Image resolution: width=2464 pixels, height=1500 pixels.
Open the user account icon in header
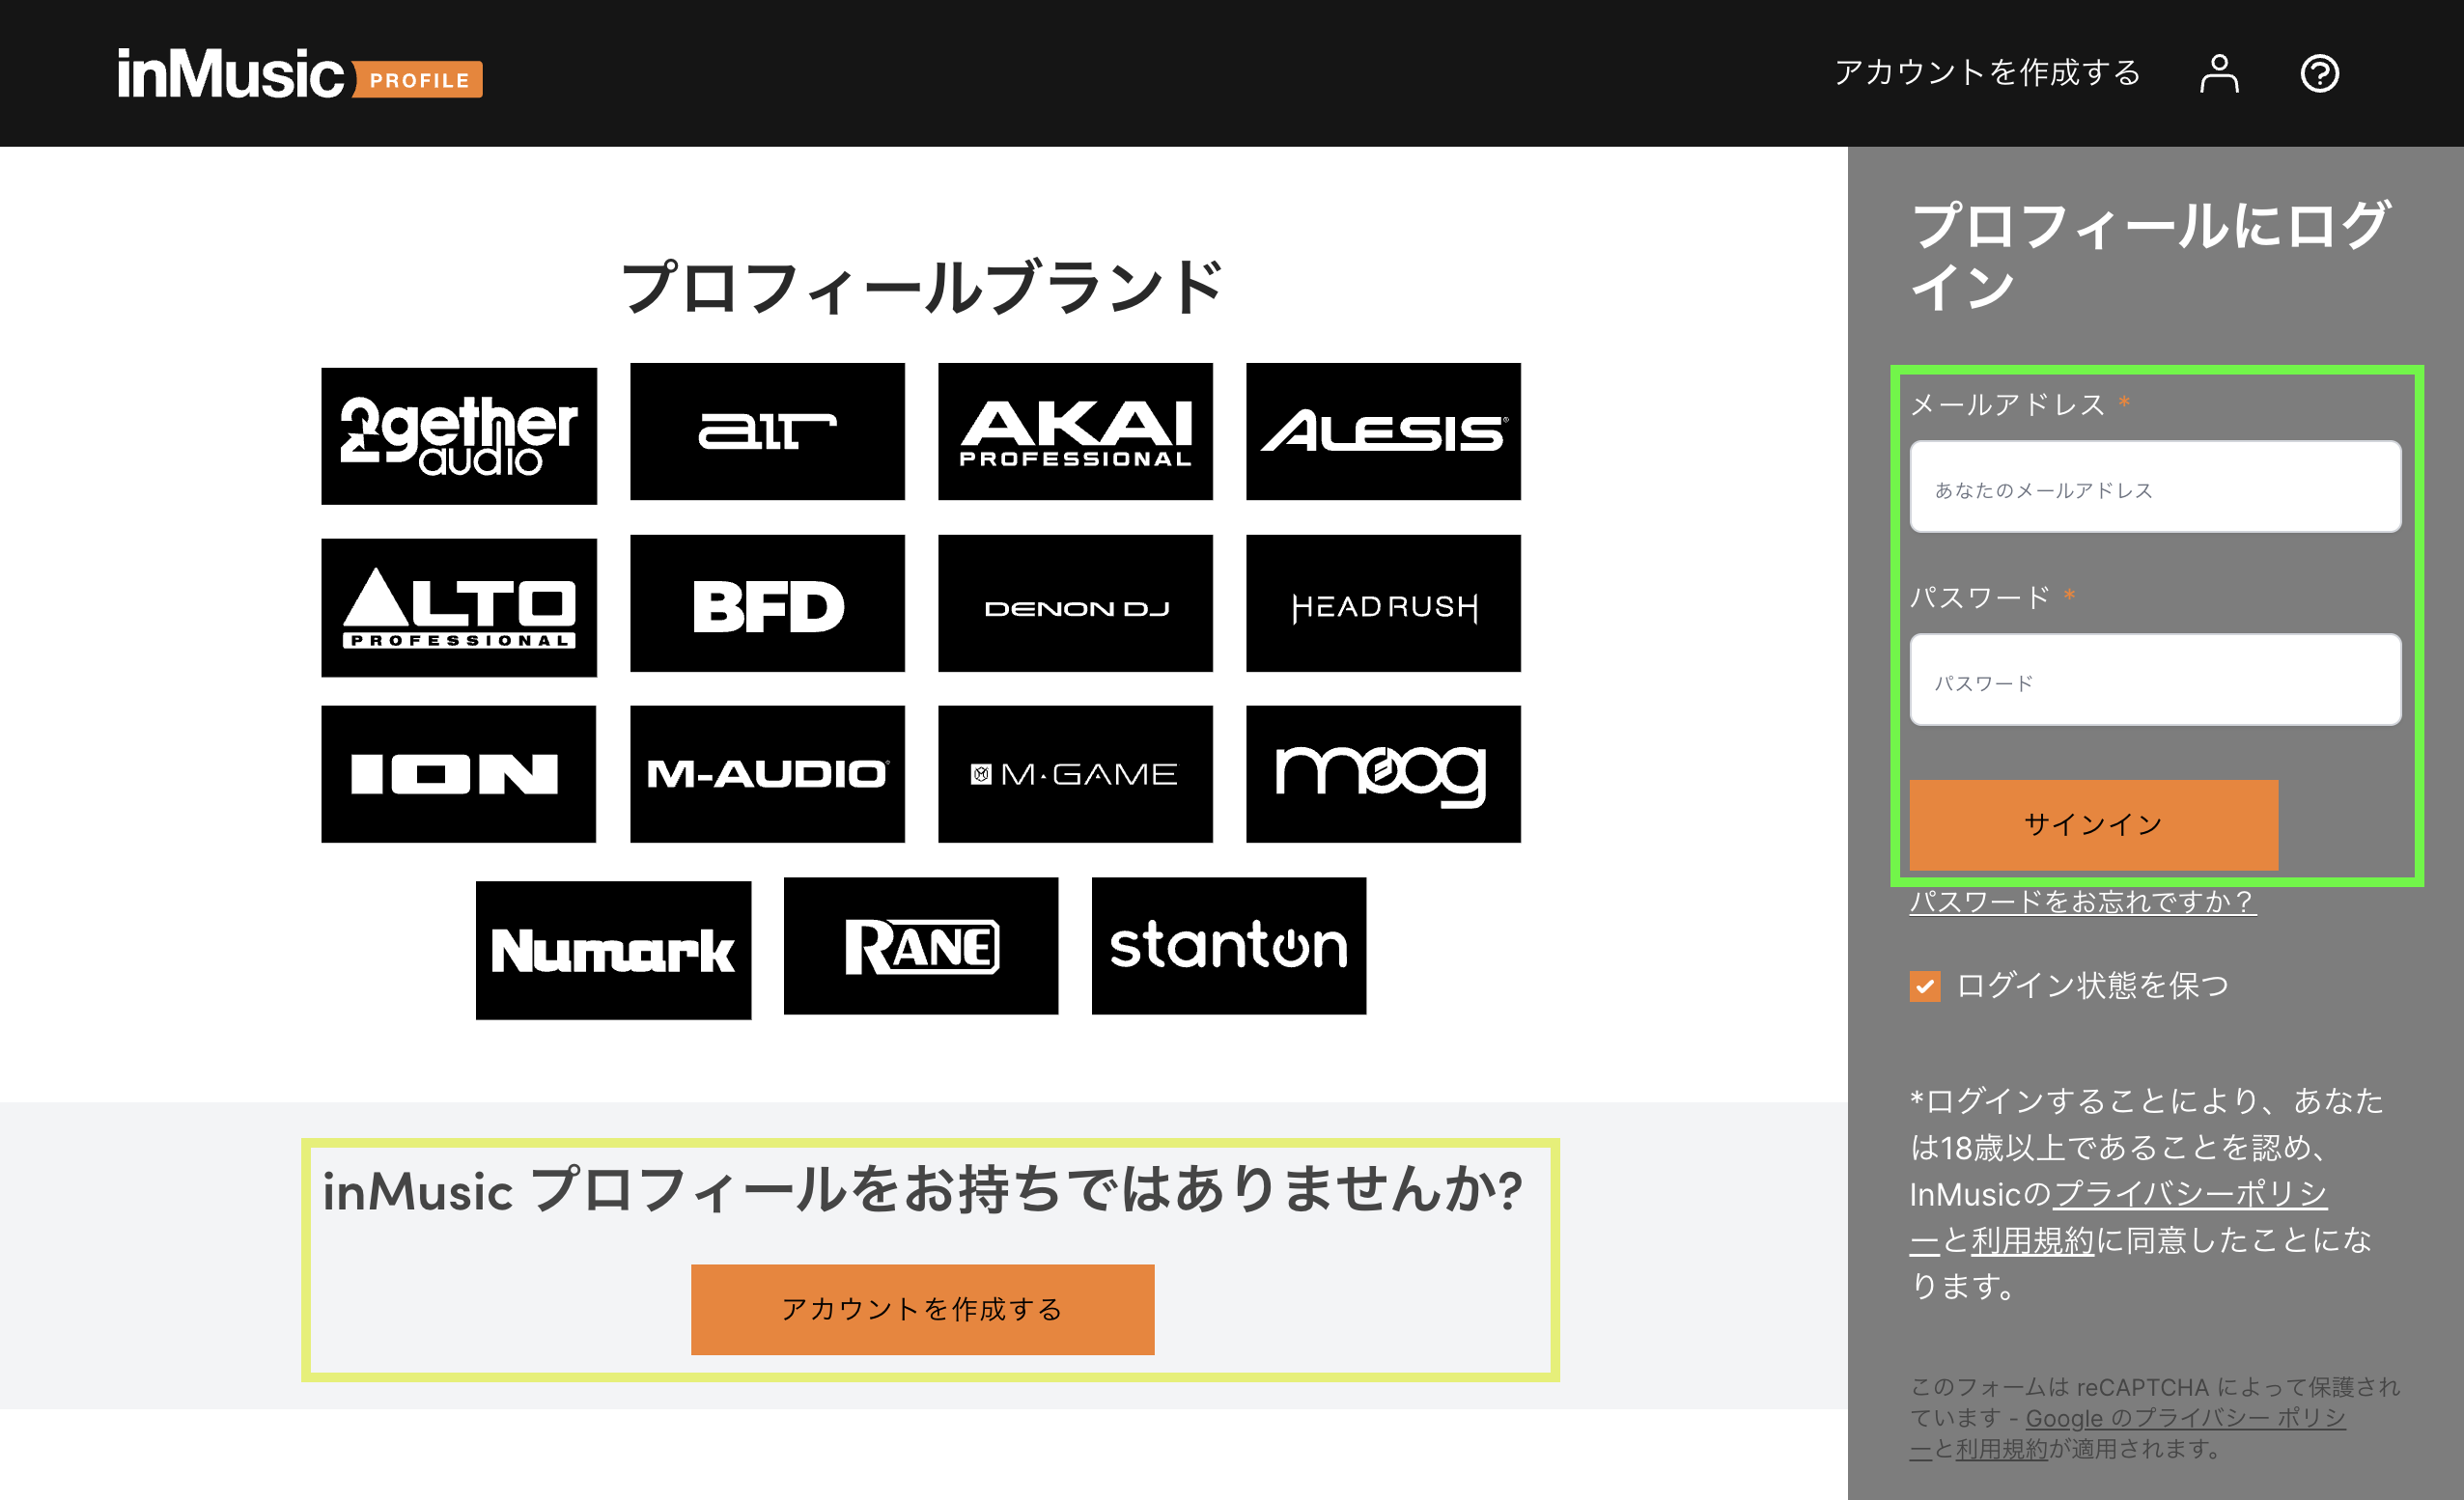tap(2218, 73)
